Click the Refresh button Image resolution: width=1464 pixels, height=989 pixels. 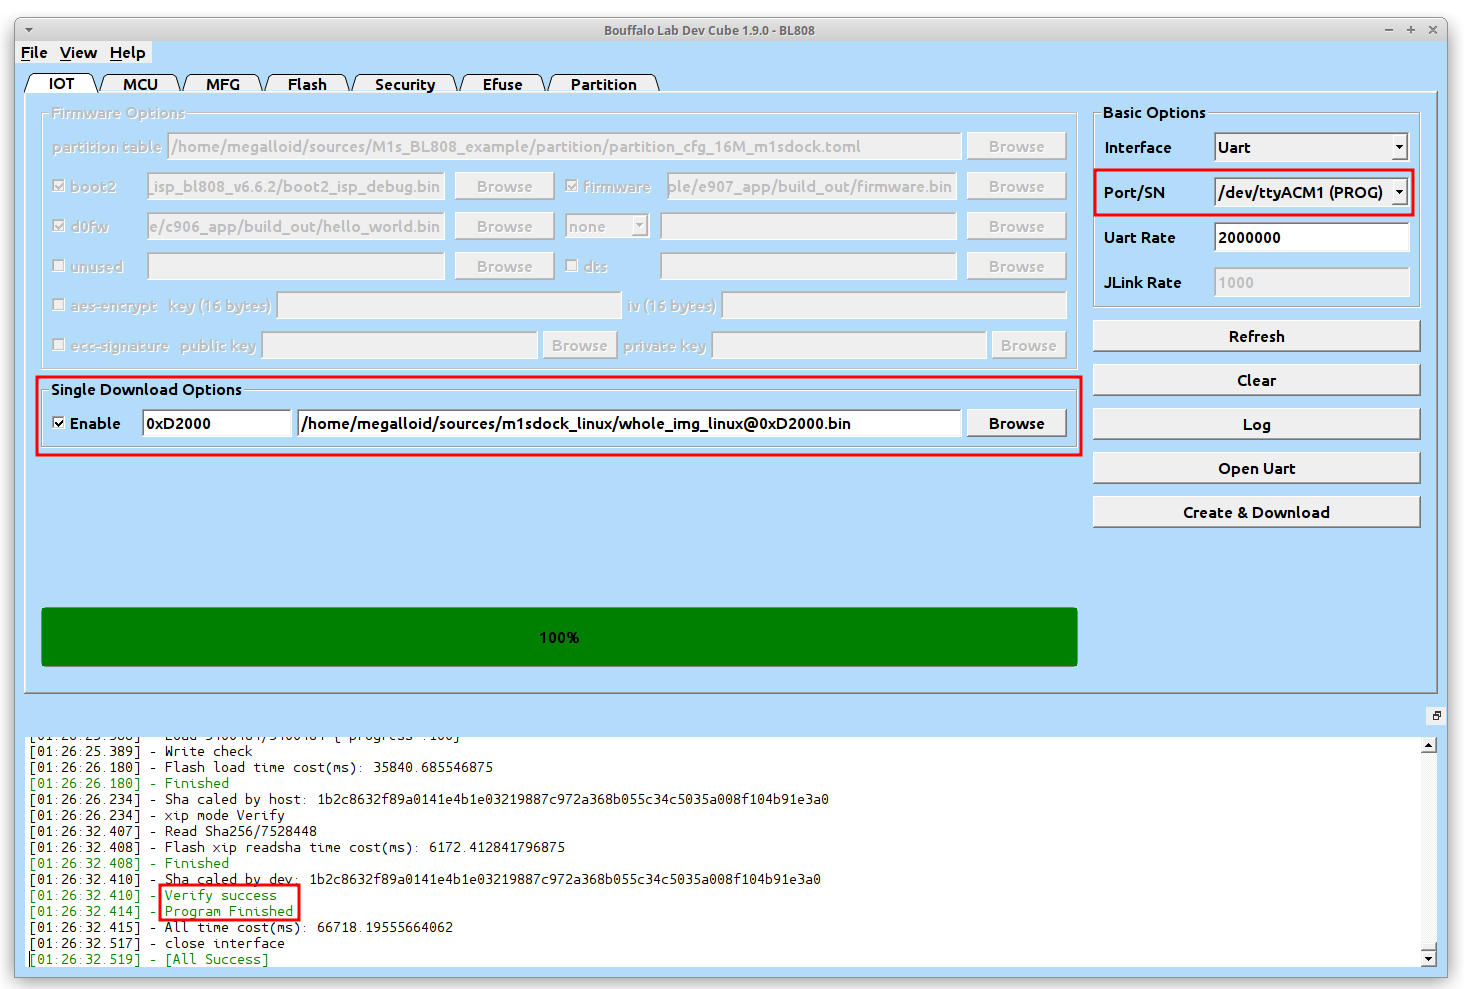(1256, 336)
